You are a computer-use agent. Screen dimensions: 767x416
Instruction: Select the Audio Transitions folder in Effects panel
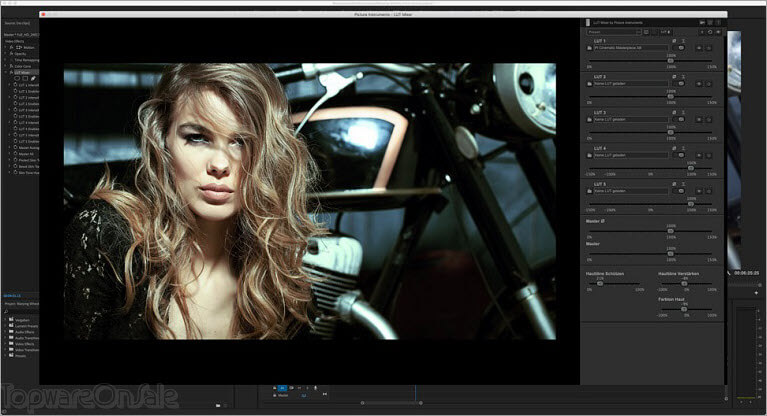click(x=26, y=338)
